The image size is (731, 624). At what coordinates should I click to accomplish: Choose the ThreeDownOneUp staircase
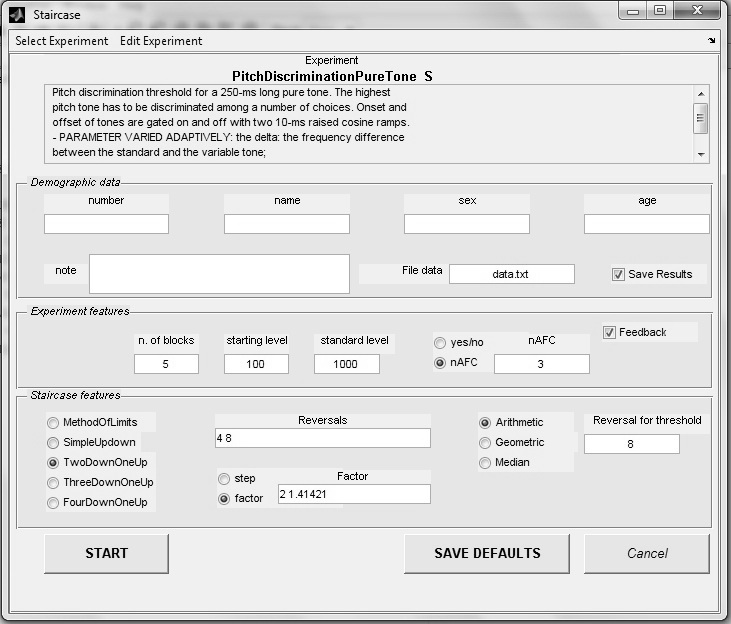coord(53,483)
